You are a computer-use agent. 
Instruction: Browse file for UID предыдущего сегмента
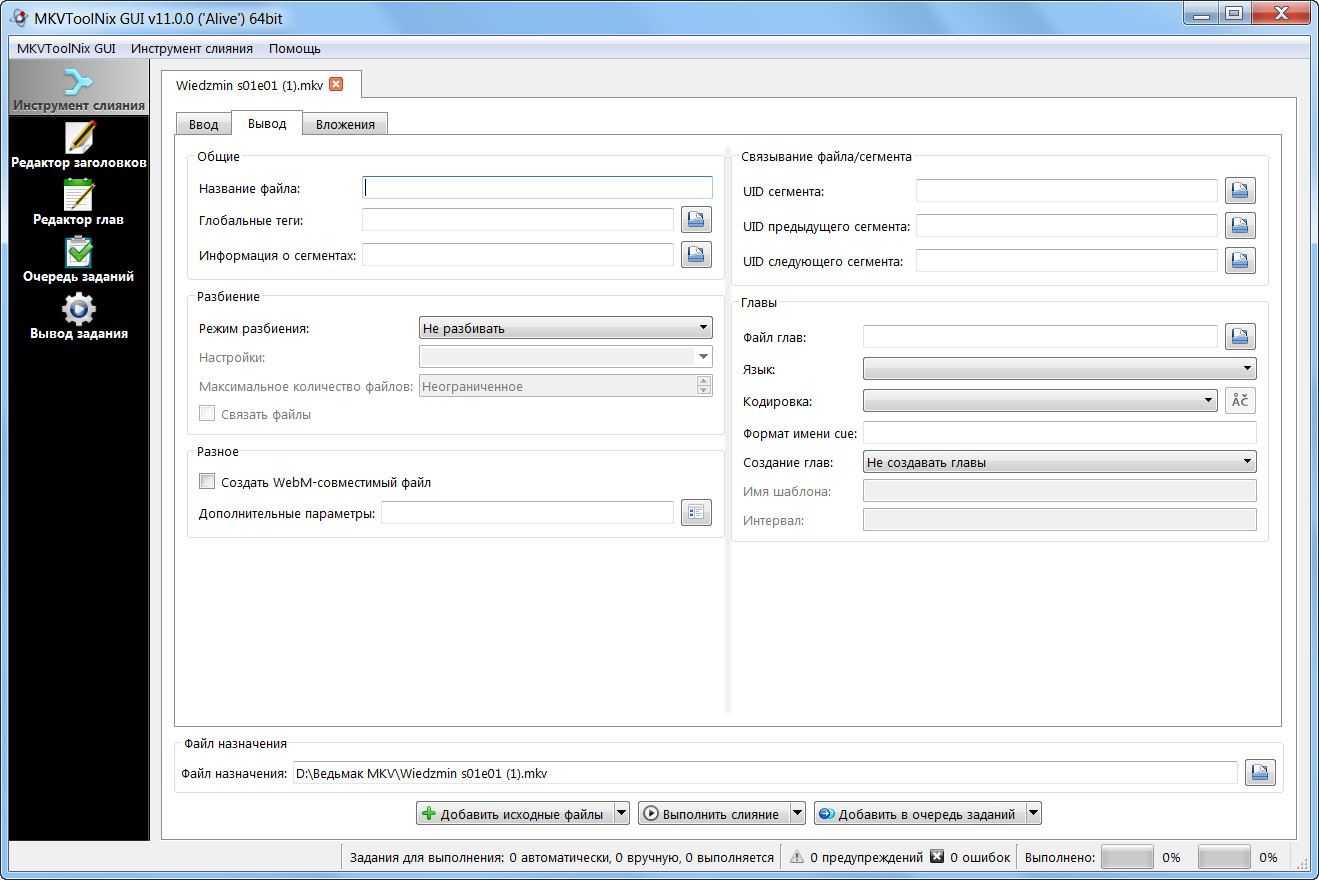tap(1240, 225)
